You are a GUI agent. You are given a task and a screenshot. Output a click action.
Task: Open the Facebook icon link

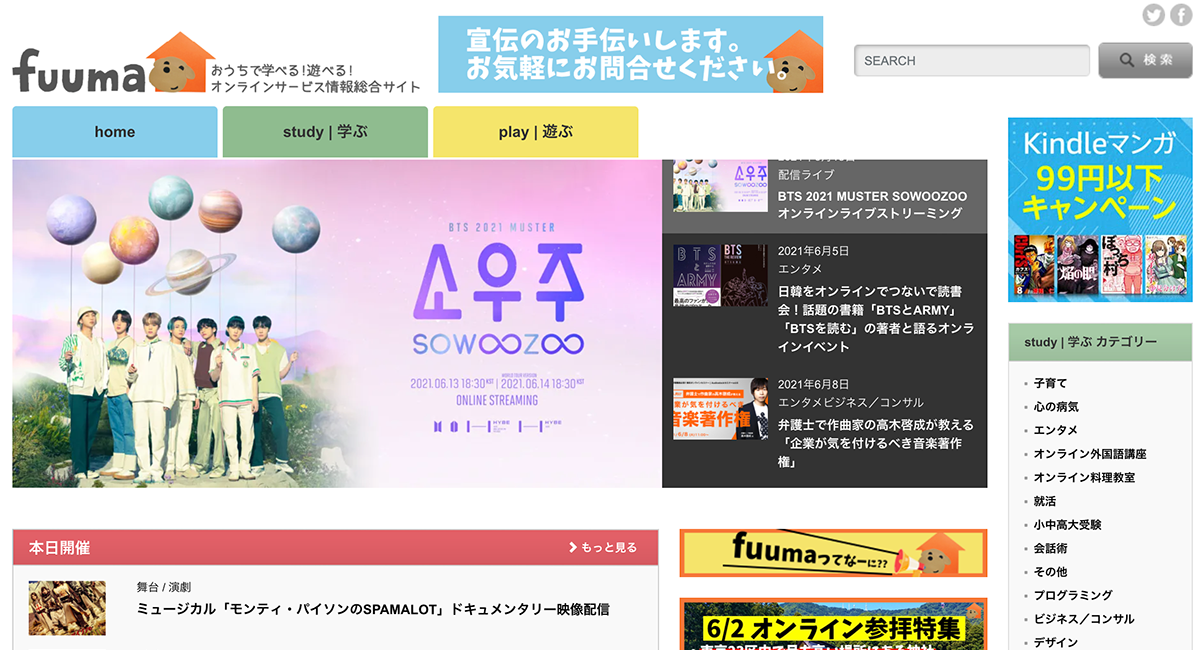coord(1180,15)
